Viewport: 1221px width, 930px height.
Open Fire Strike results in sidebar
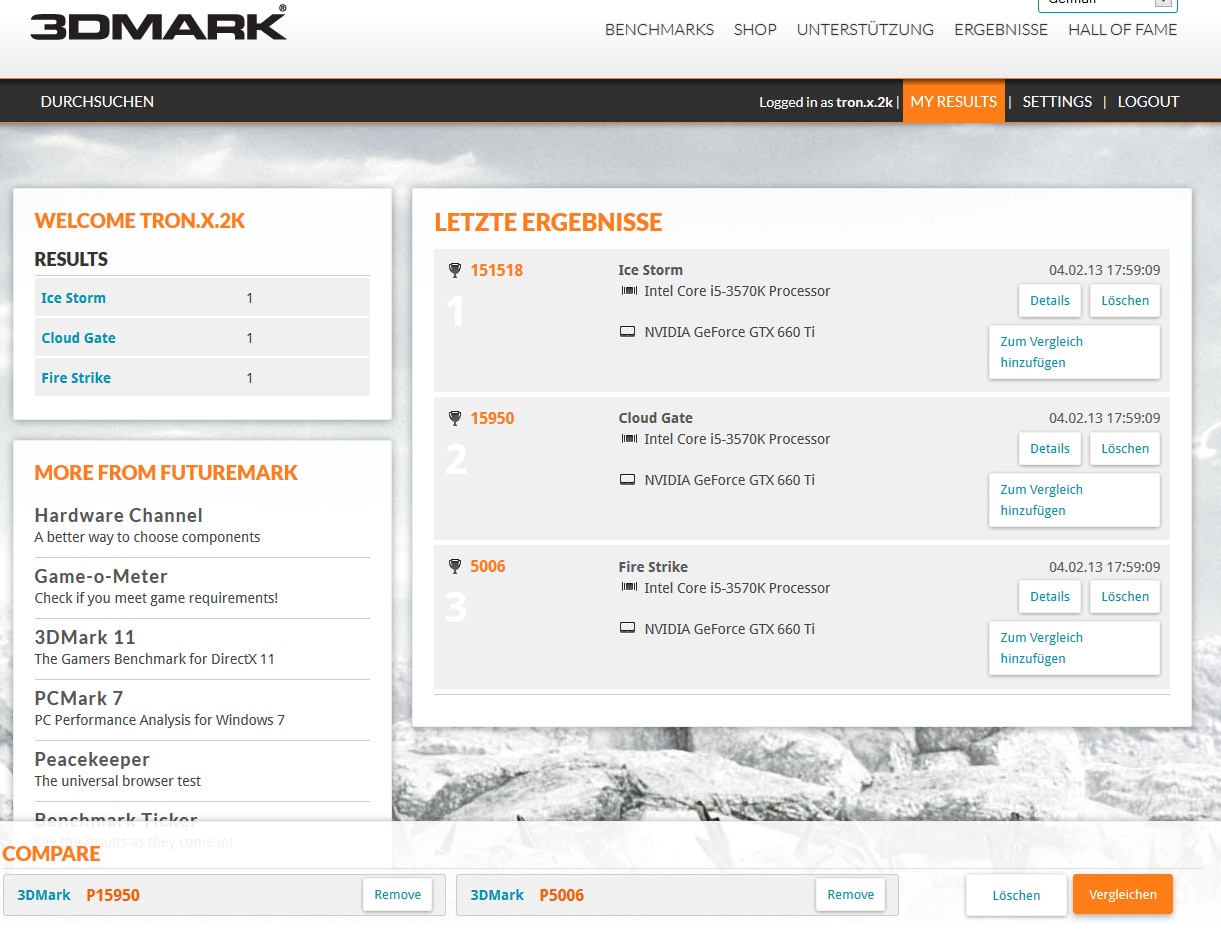(76, 378)
